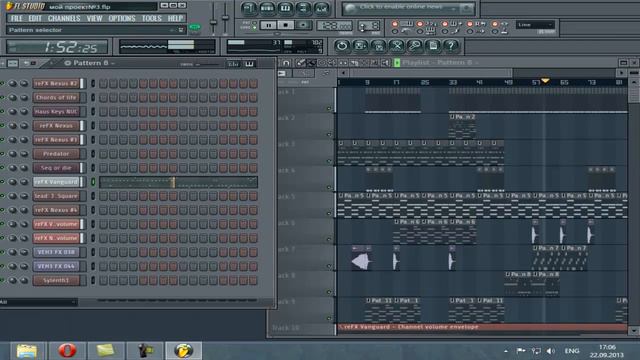This screenshot has height=360, width=640.
Task: Open the VIEW menu
Action: [x=94, y=18]
